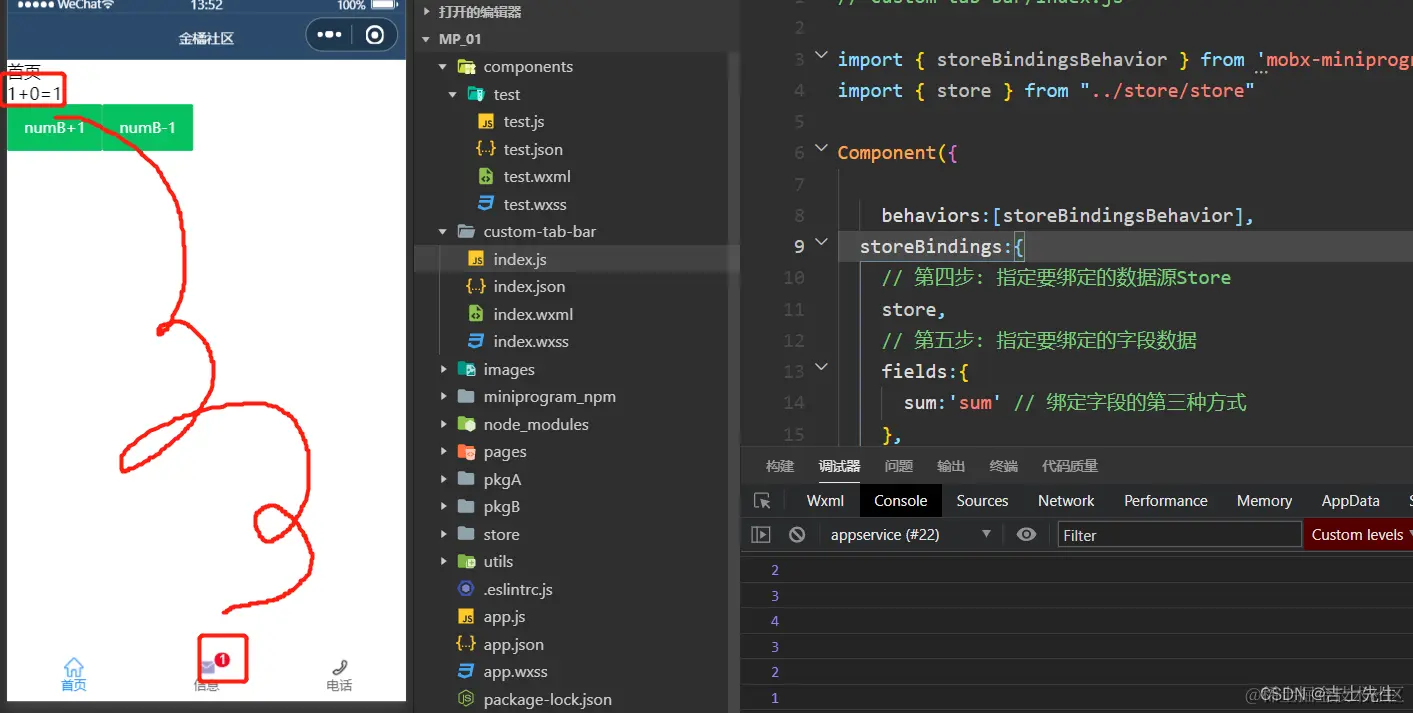
Task: Expand the pkgA folder
Action: tap(443, 479)
